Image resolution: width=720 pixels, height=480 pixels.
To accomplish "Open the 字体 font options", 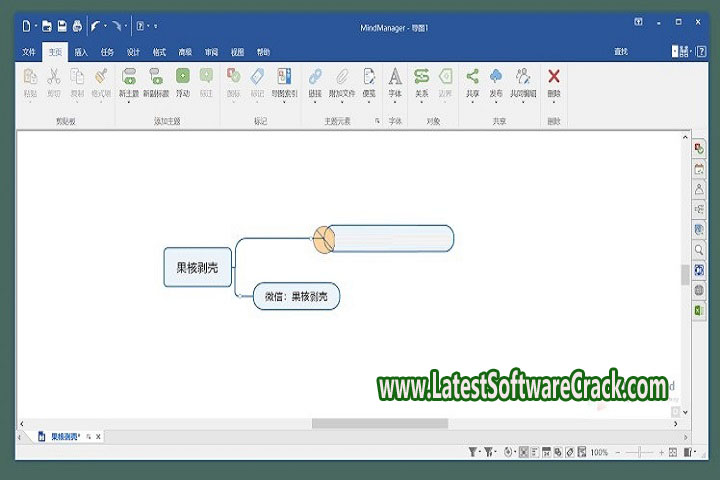I will [x=395, y=83].
